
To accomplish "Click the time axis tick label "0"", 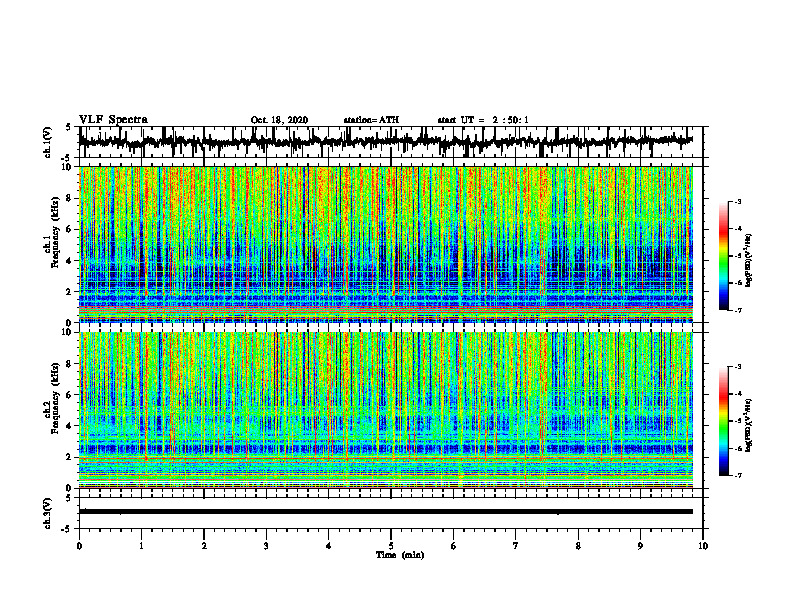I will pos(79,546).
